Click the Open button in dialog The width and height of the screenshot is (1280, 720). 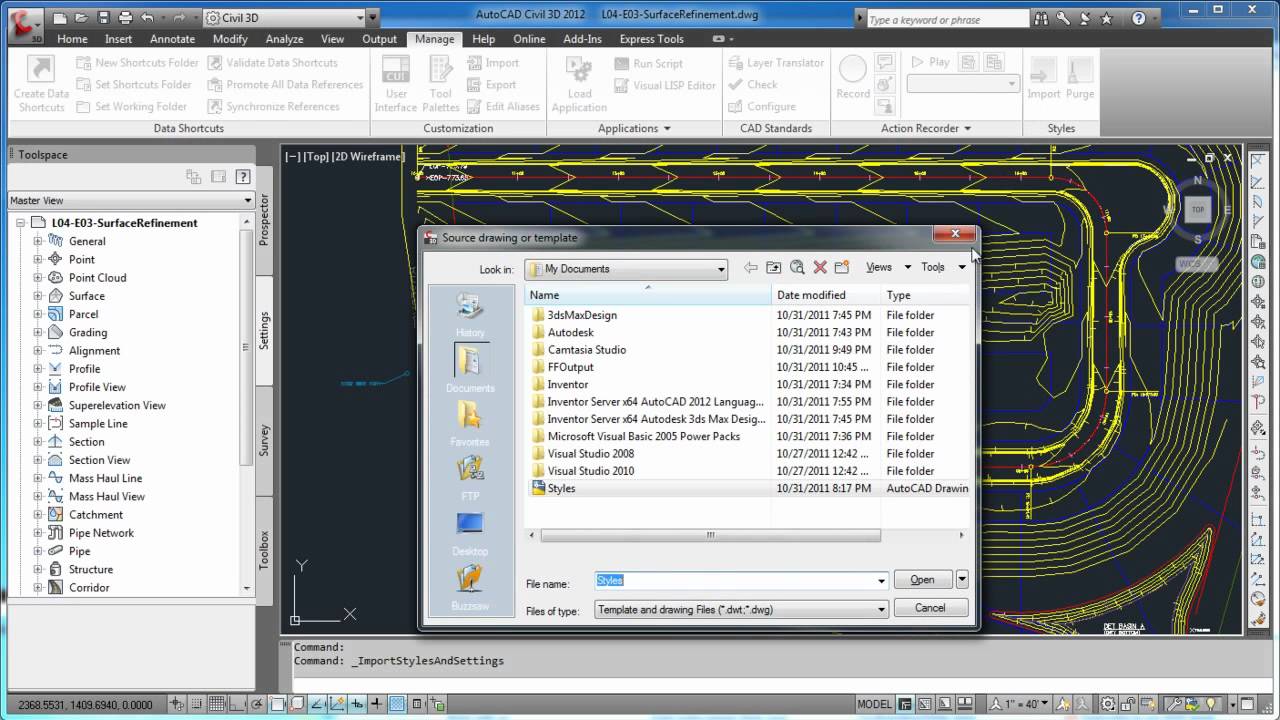click(x=922, y=580)
